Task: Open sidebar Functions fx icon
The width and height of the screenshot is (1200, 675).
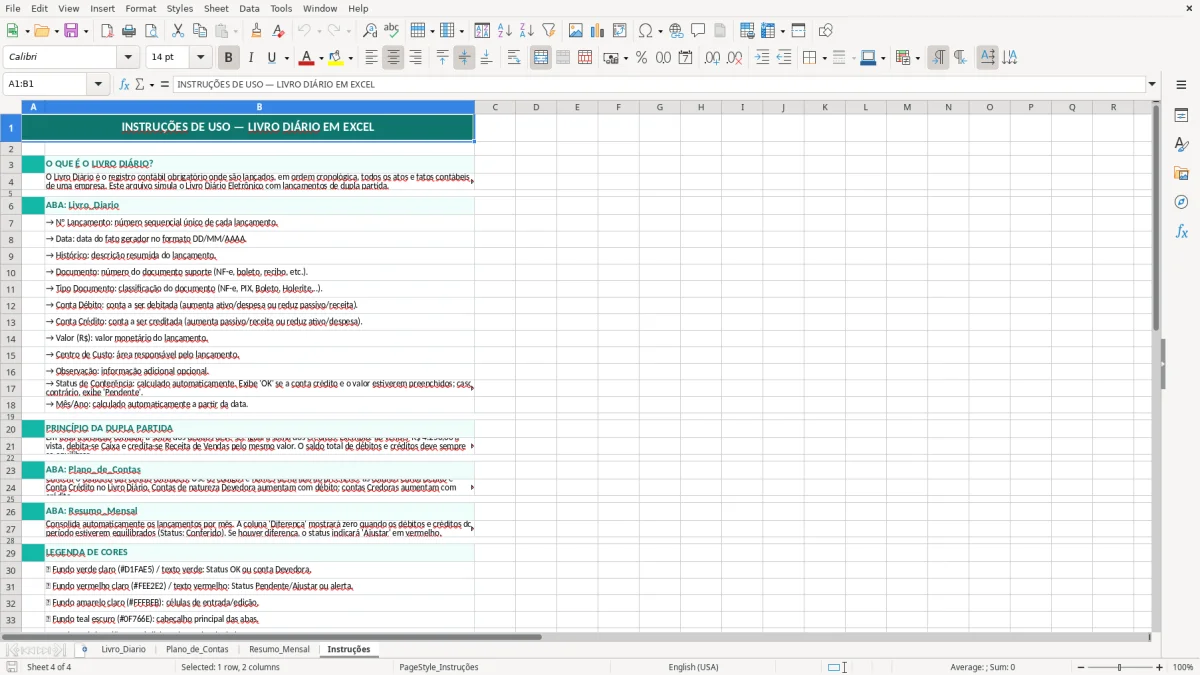Action: point(1181,232)
